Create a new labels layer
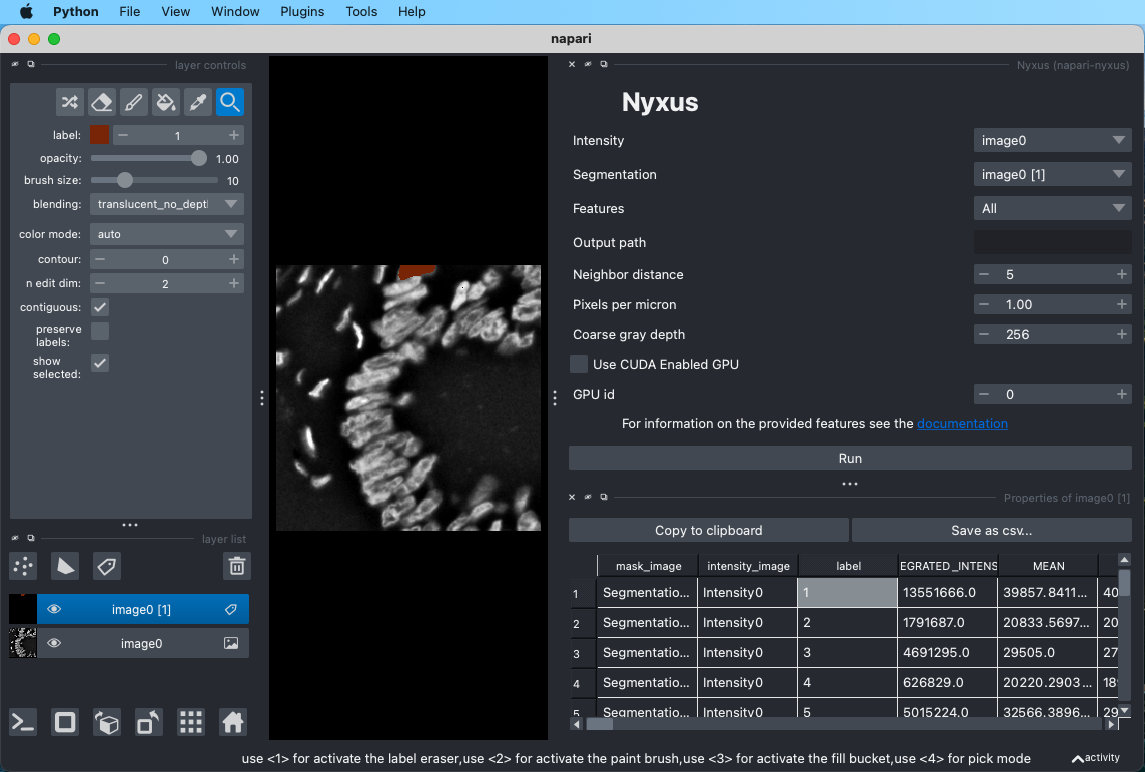1145x772 pixels. (107, 566)
